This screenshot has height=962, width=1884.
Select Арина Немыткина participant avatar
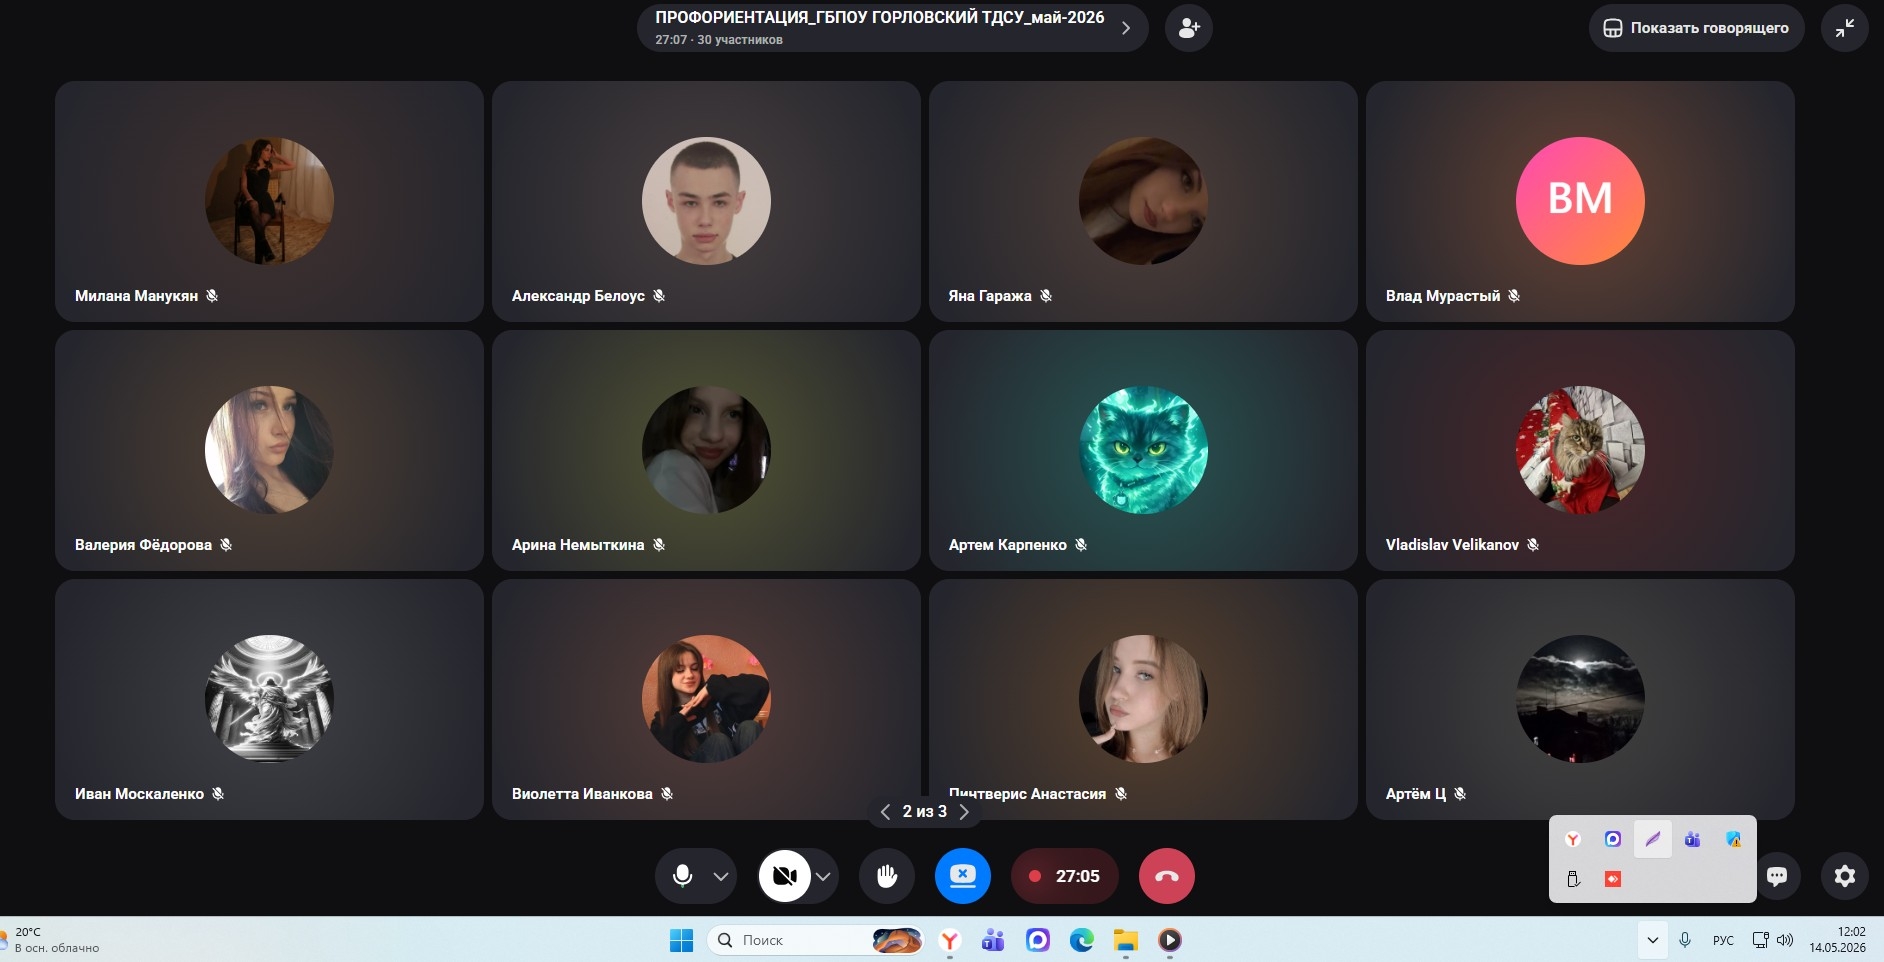(706, 450)
